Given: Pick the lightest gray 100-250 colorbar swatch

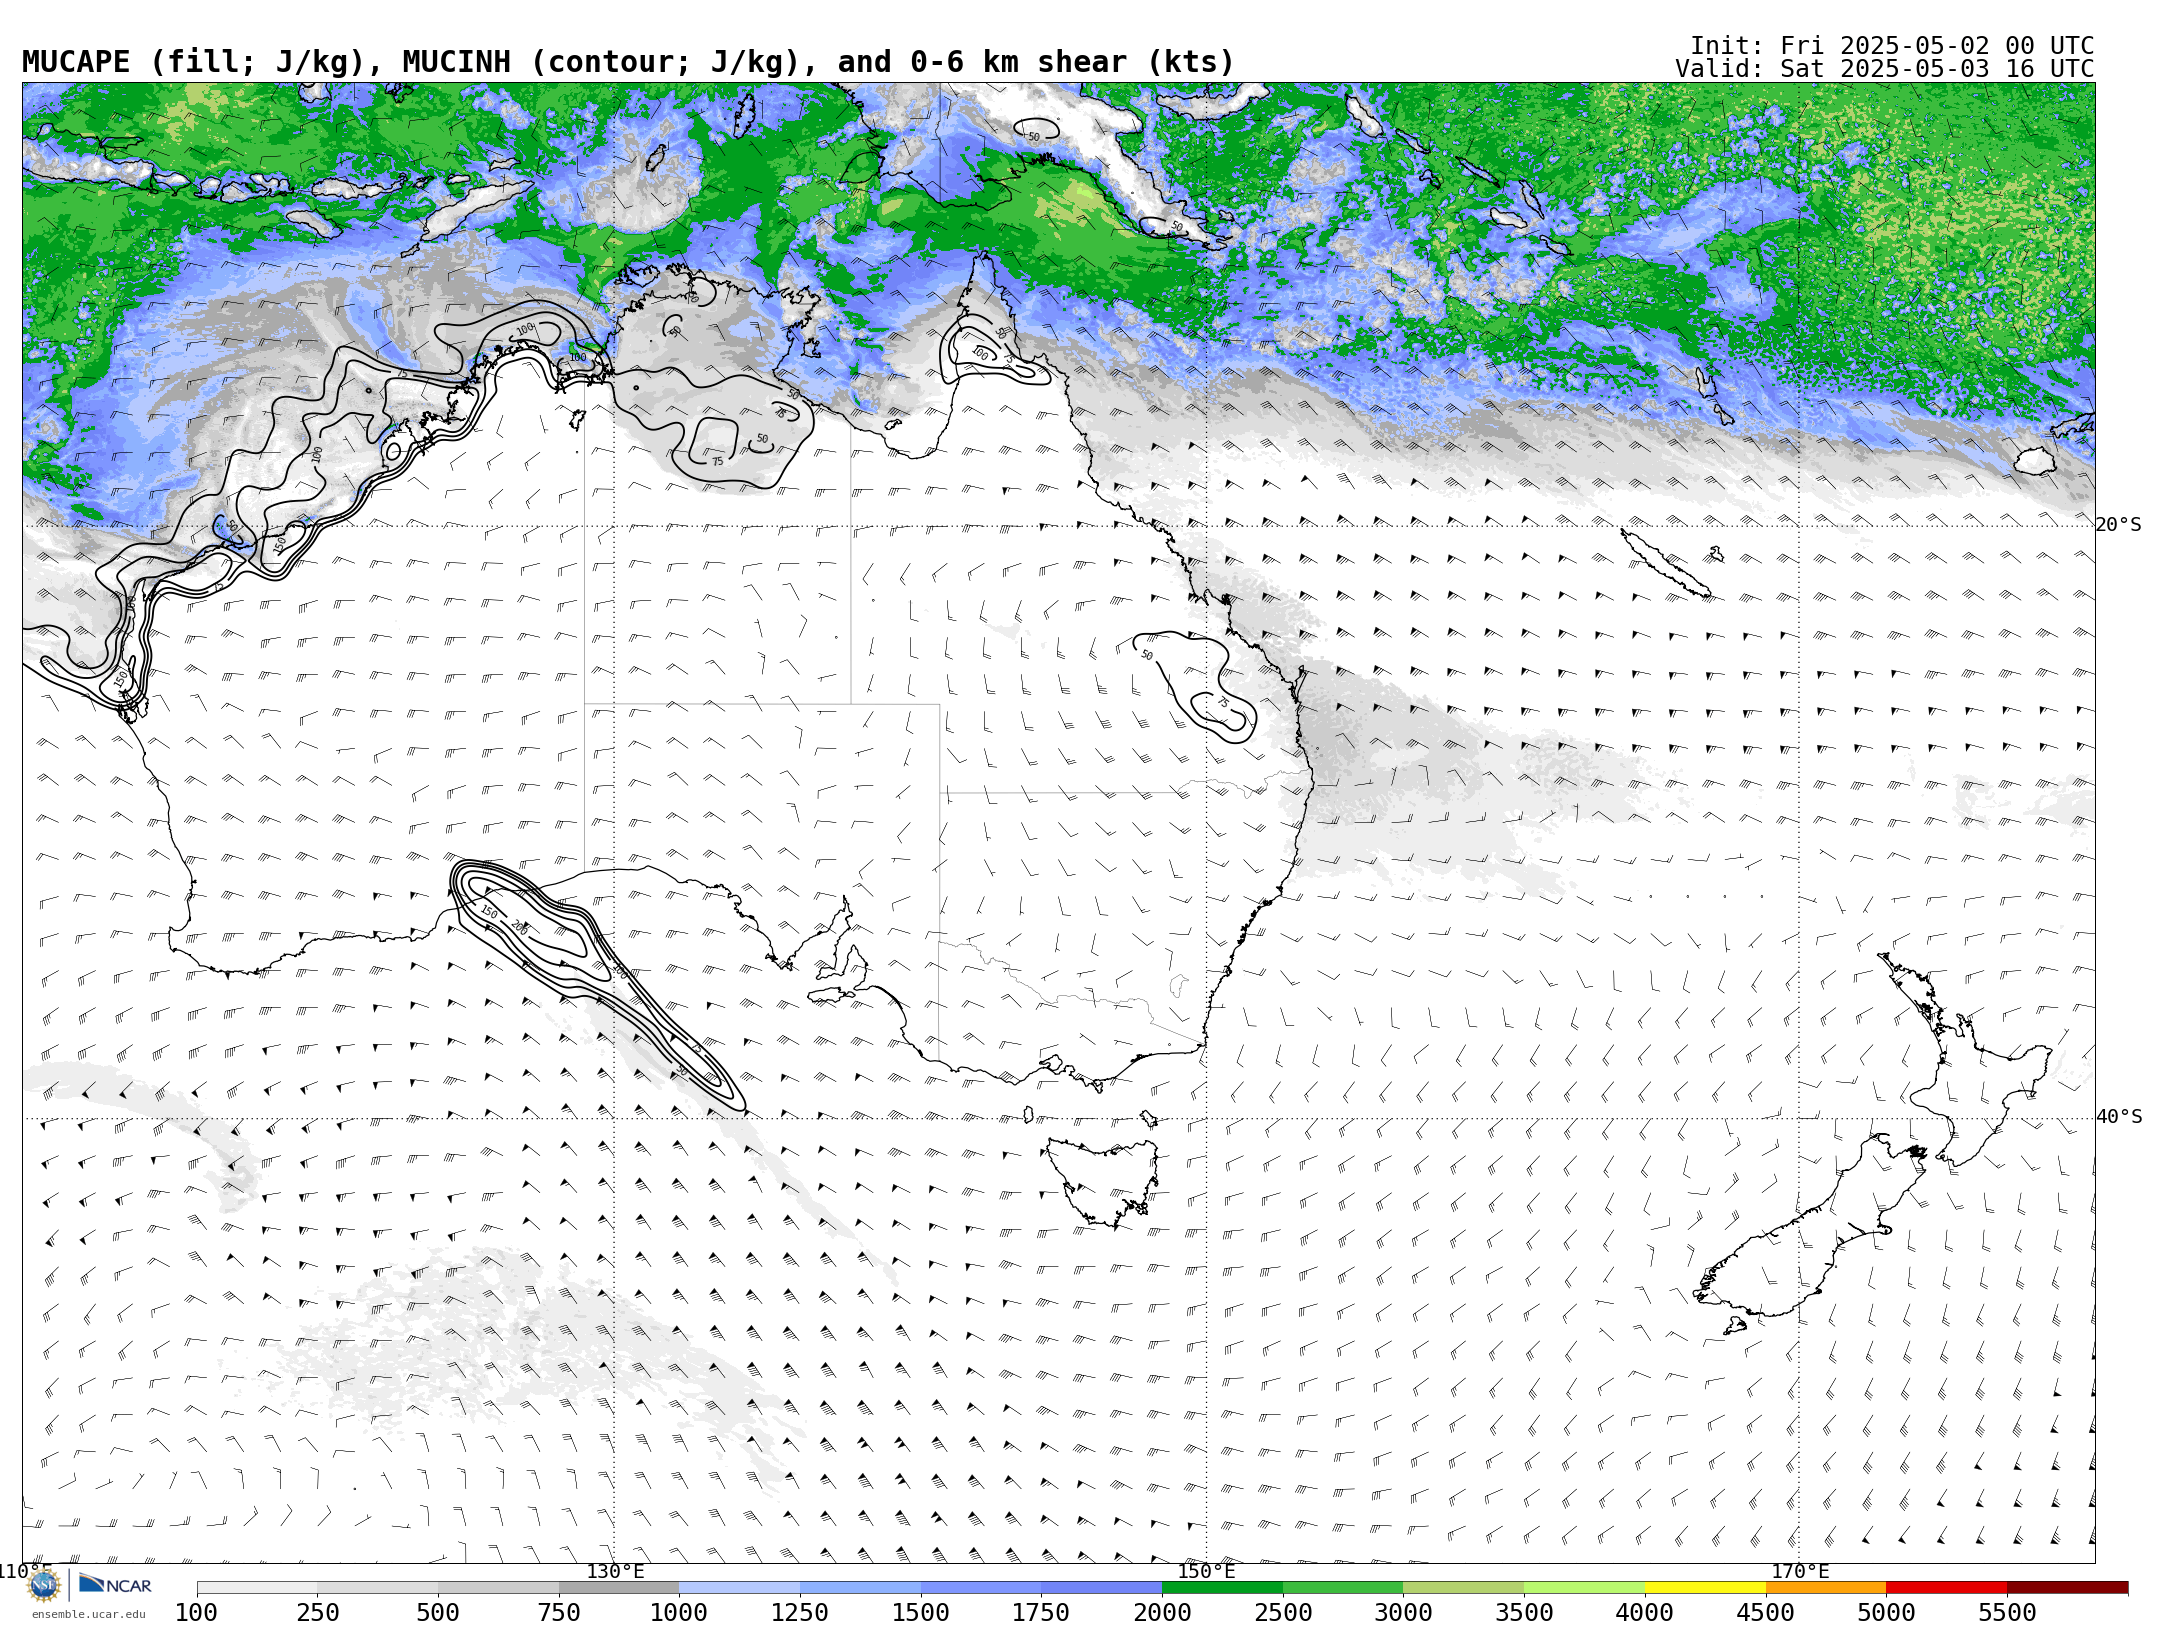Looking at the screenshot, I should [257, 1588].
